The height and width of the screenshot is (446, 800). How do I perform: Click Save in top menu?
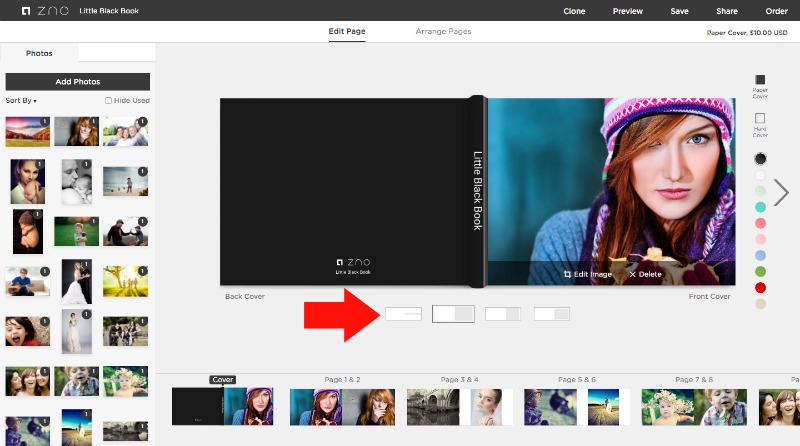coord(679,11)
